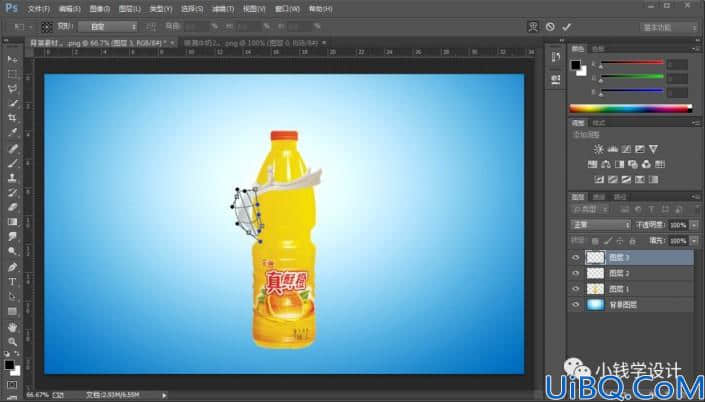Open the layer fill slider arrow
The image size is (705, 402).
click(694, 241)
